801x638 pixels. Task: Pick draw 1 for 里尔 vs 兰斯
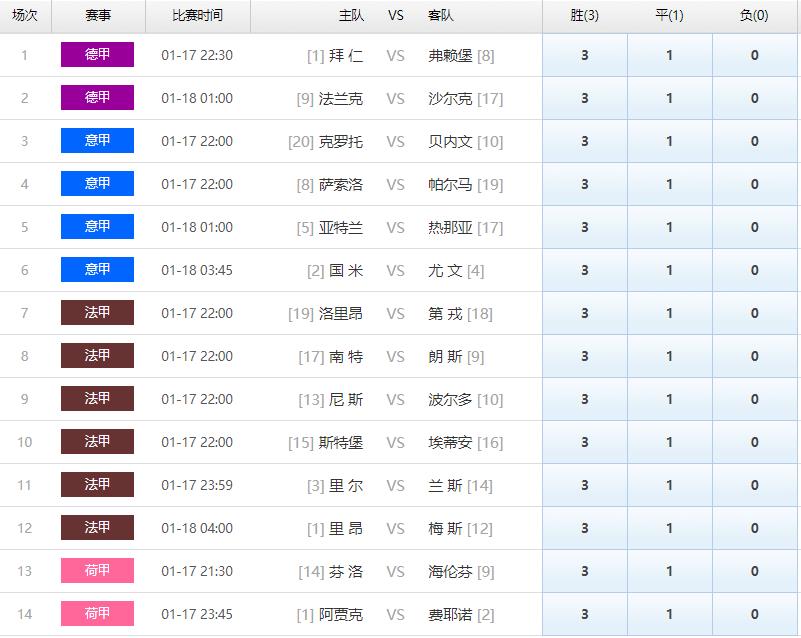[x=670, y=485]
